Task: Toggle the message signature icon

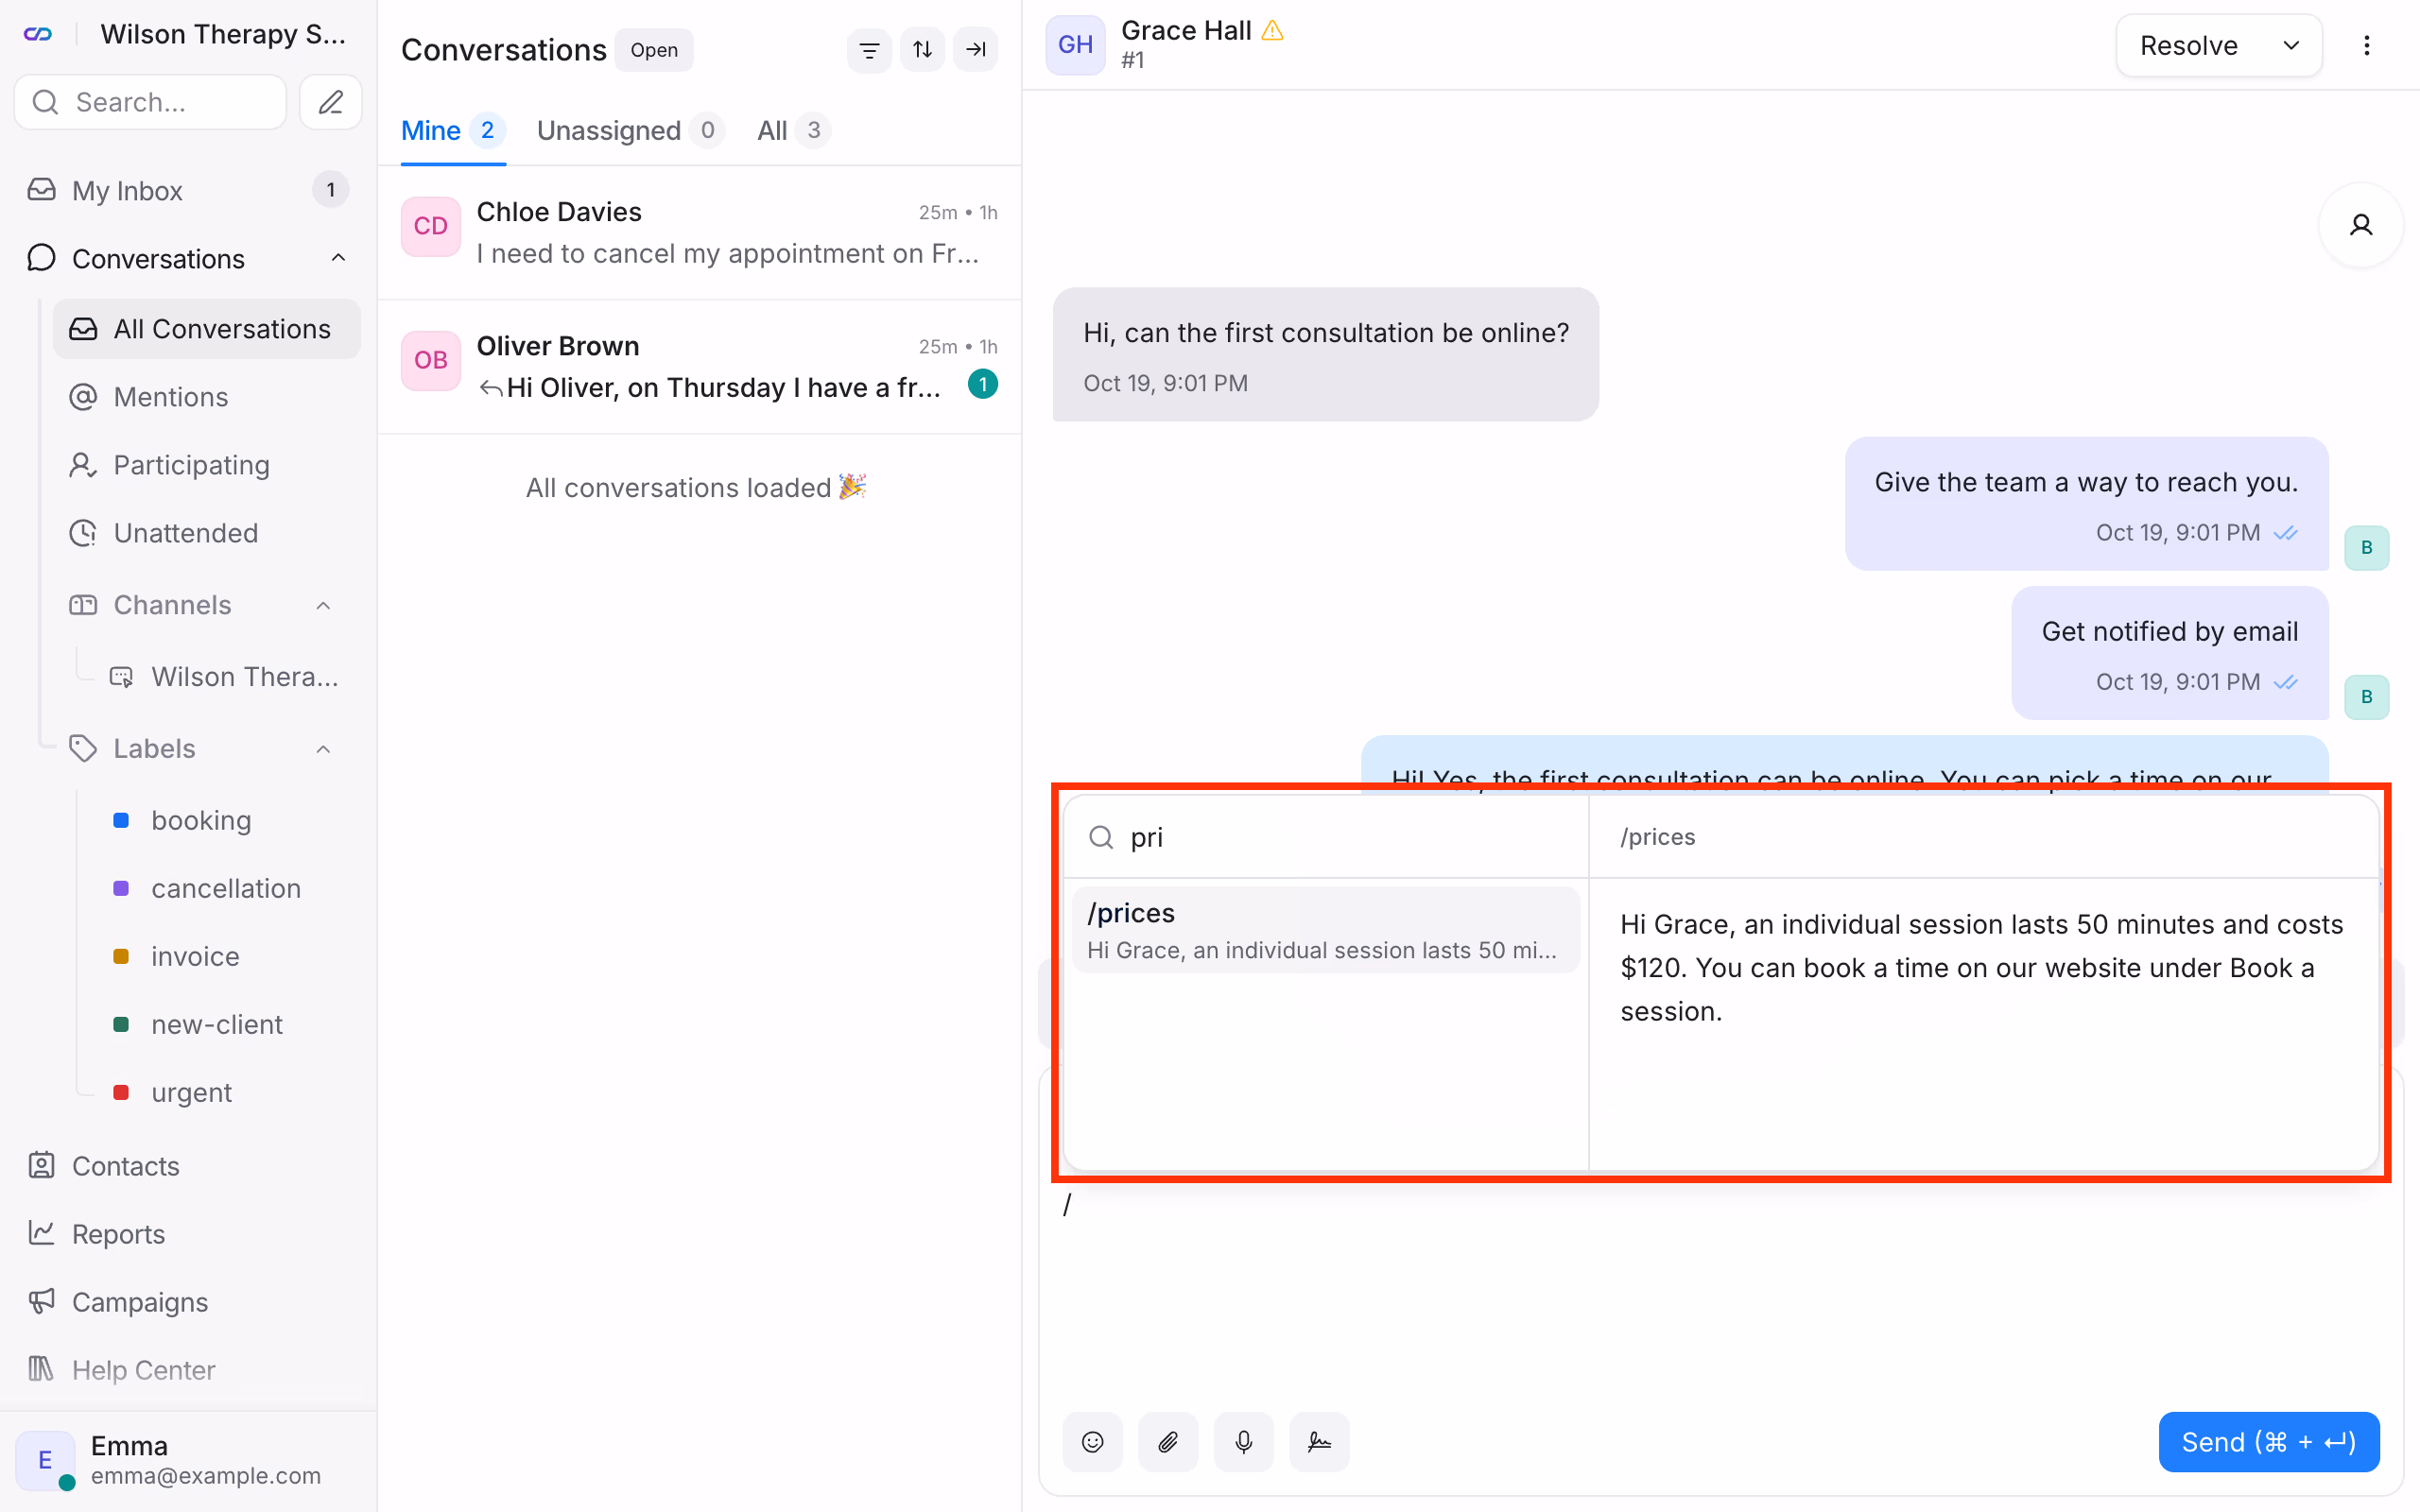Action: [1319, 1442]
